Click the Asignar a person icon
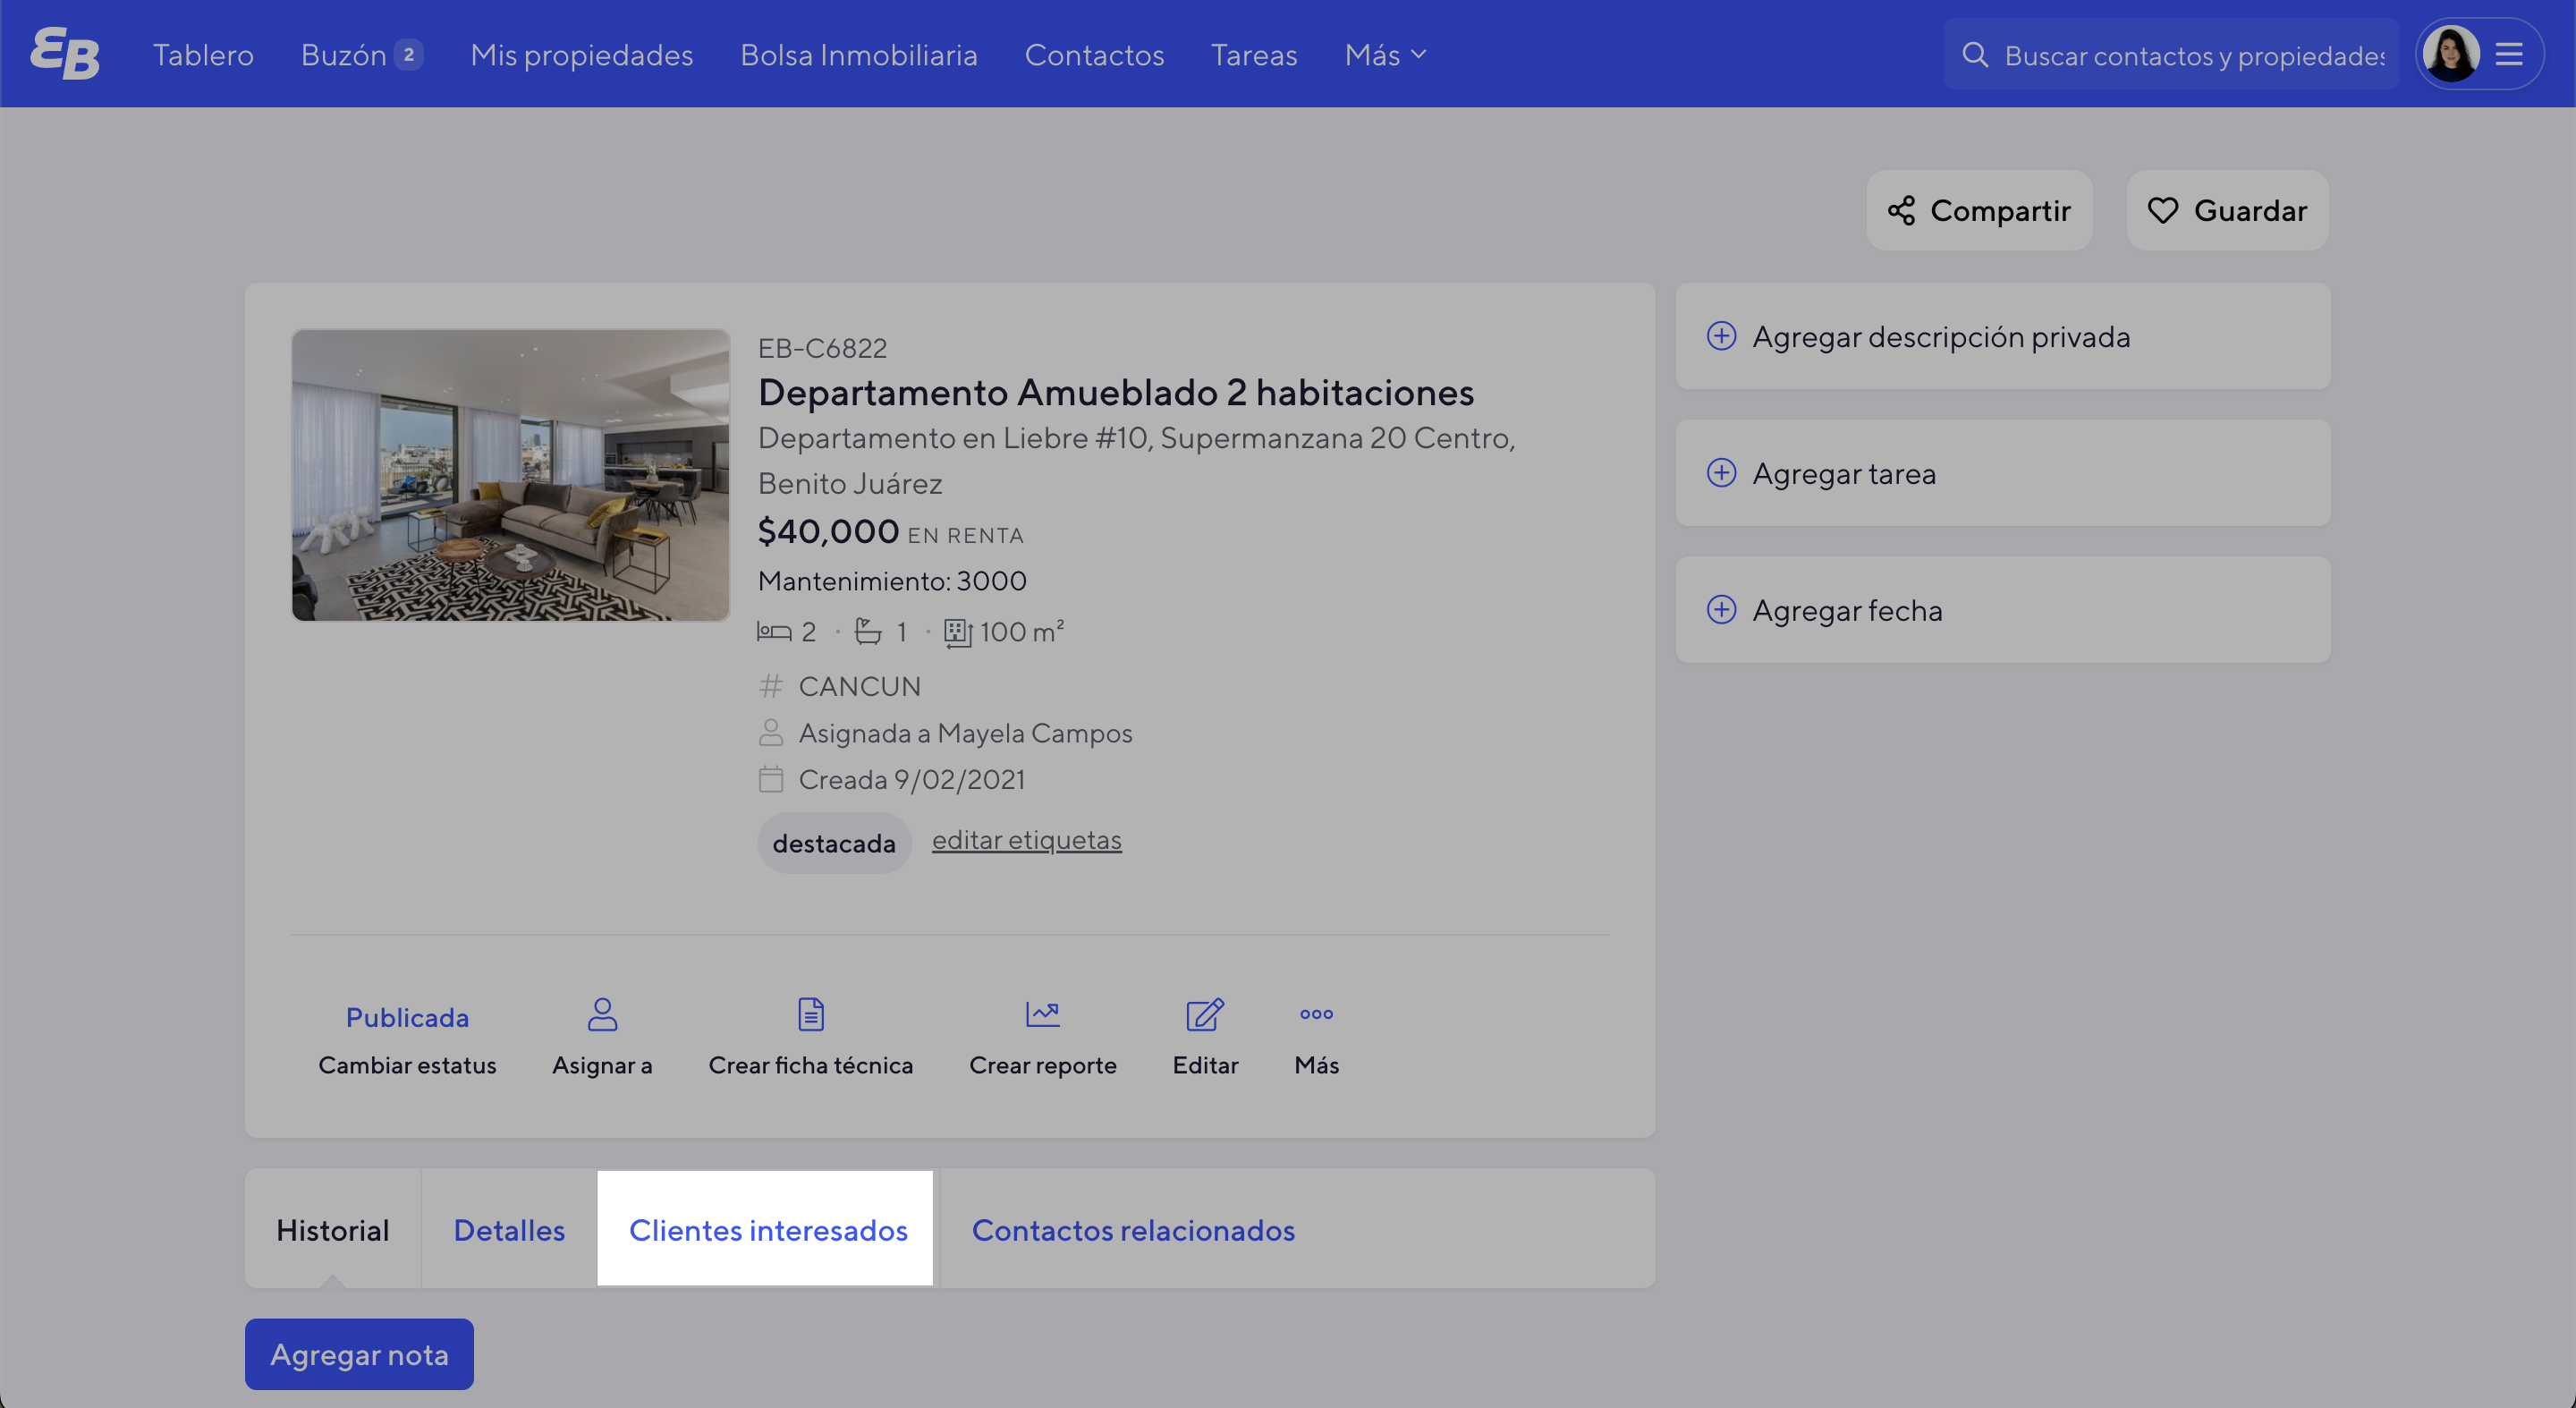Screen dimensions: 2576x1408 point(602,1014)
